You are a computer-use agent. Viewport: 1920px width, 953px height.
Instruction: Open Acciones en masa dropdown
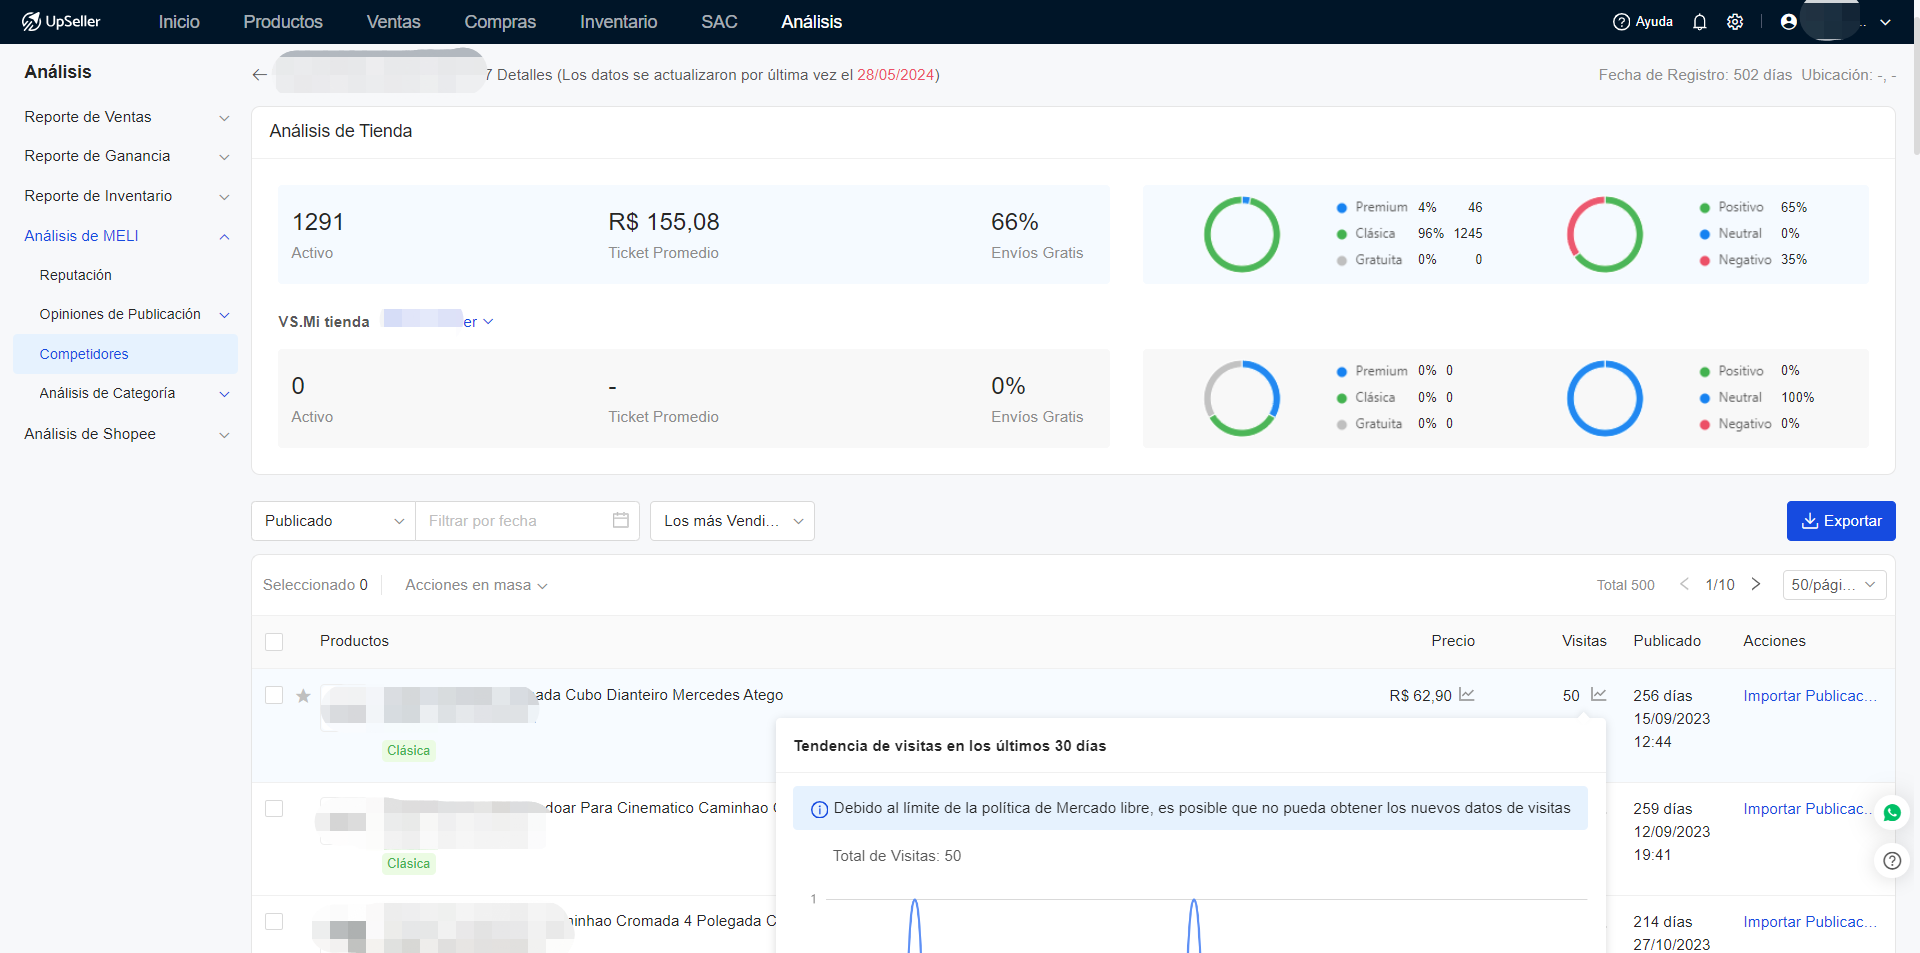click(x=476, y=585)
